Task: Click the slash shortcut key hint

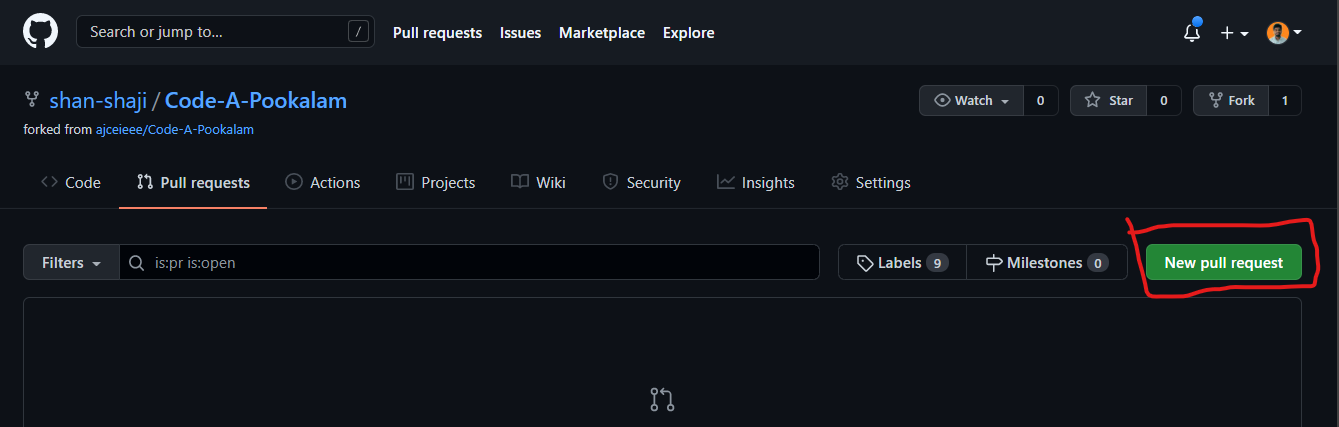Action: point(358,32)
